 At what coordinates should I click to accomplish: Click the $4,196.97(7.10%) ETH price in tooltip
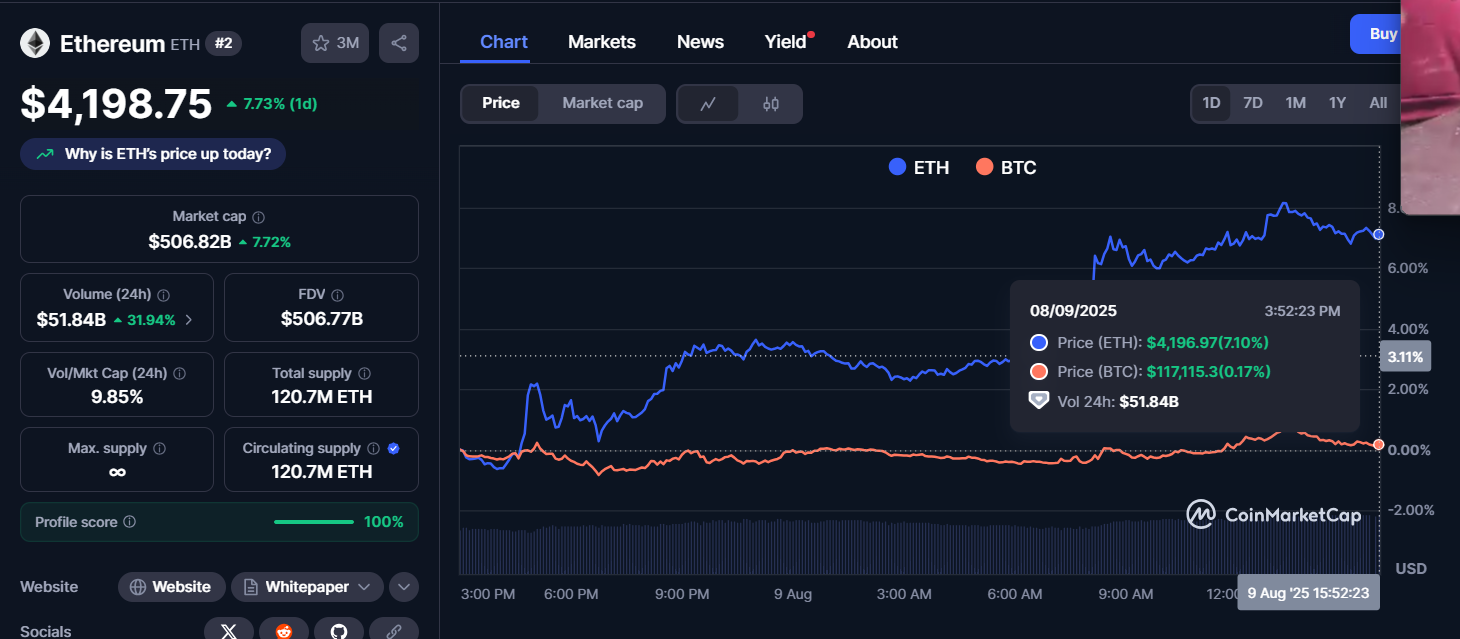click(1208, 343)
